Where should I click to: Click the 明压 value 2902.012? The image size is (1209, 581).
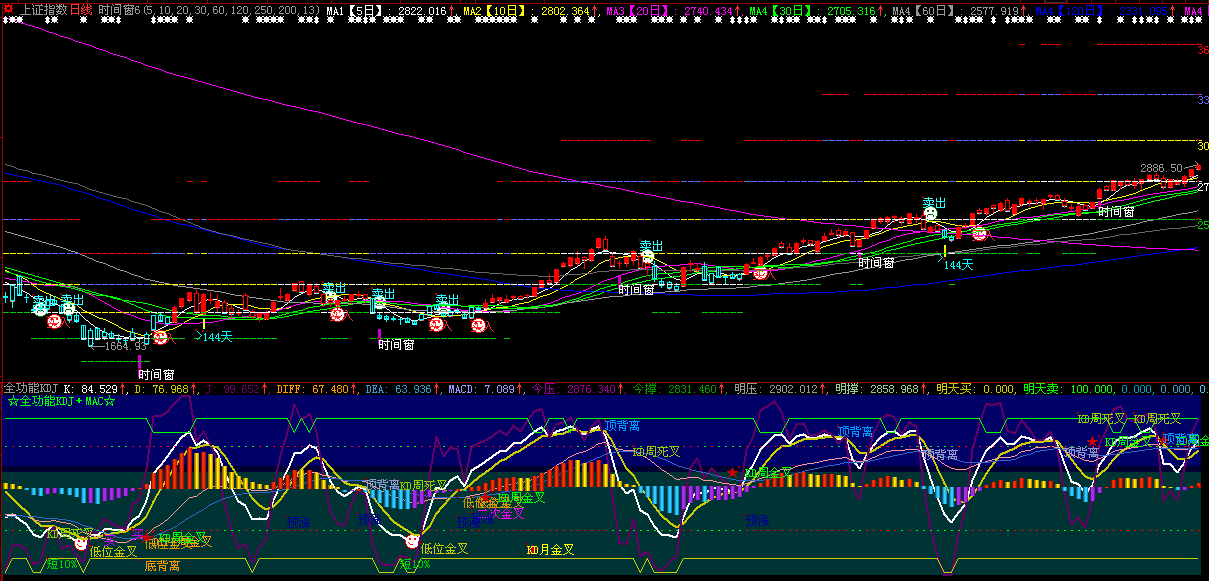793,388
